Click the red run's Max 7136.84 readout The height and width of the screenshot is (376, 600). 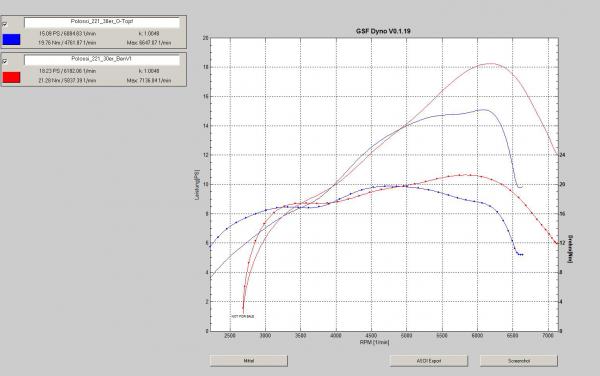[149, 81]
